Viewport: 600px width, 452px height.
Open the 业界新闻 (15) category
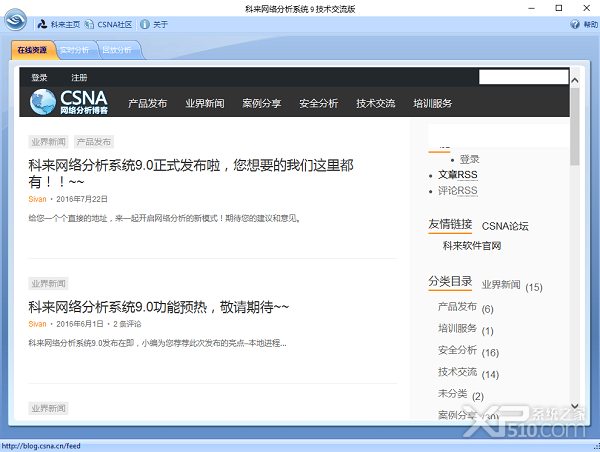(x=501, y=285)
